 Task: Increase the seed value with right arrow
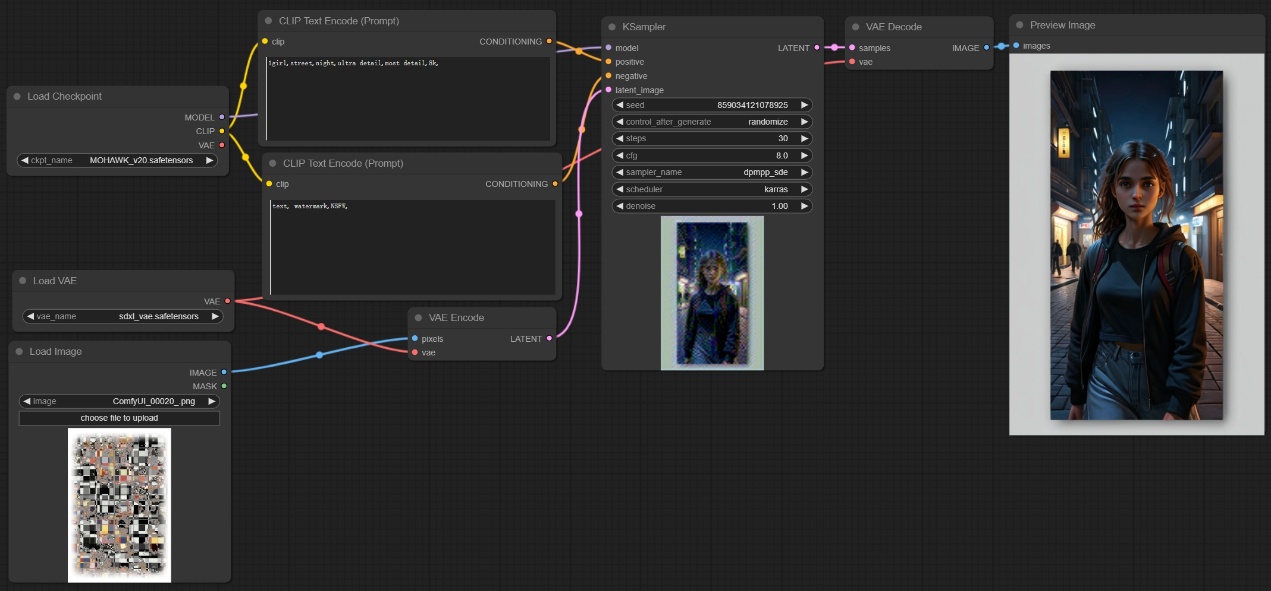click(x=804, y=105)
